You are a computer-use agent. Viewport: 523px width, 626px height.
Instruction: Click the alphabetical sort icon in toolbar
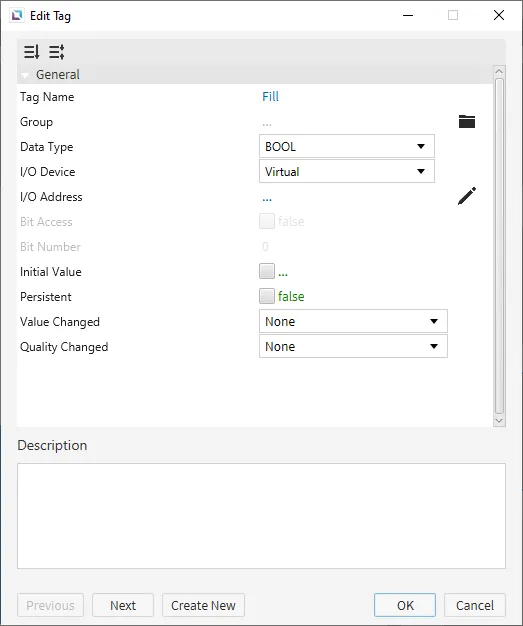tap(32, 52)
